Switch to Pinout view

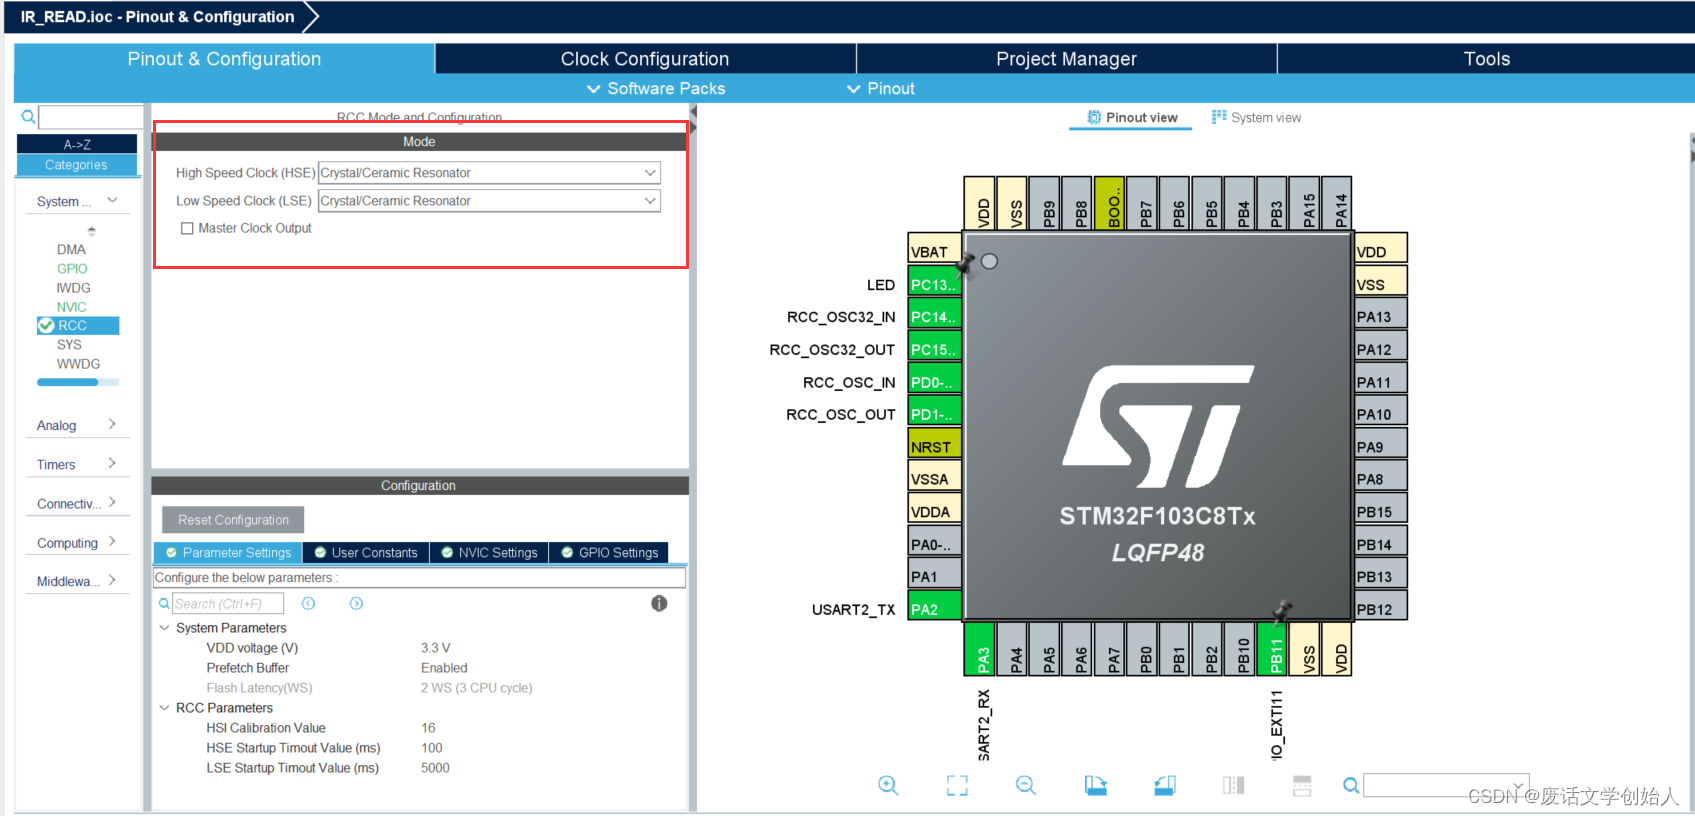tap(1132, 117)
